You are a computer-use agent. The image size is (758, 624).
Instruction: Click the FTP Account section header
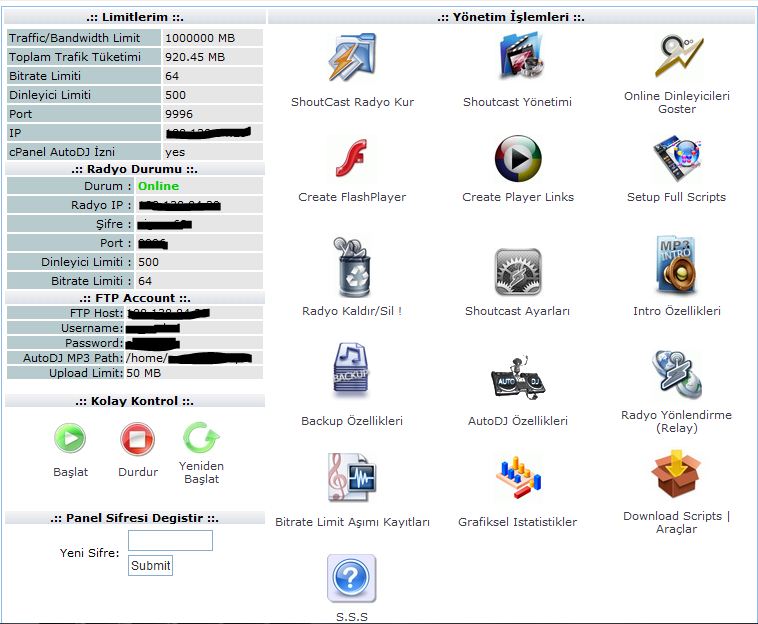coord(135,298)
